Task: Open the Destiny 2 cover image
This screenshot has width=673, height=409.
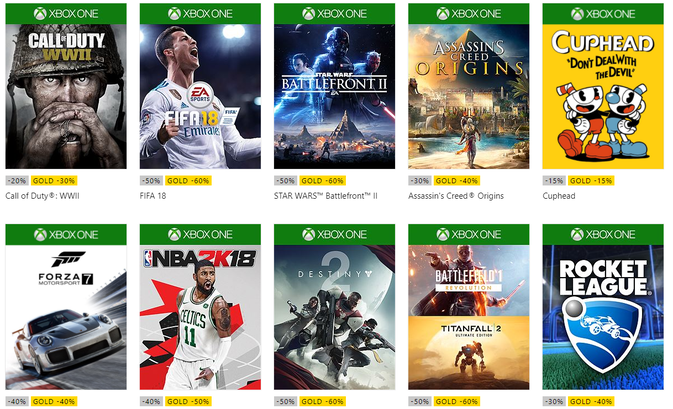Action: click(x=334, y=318)
